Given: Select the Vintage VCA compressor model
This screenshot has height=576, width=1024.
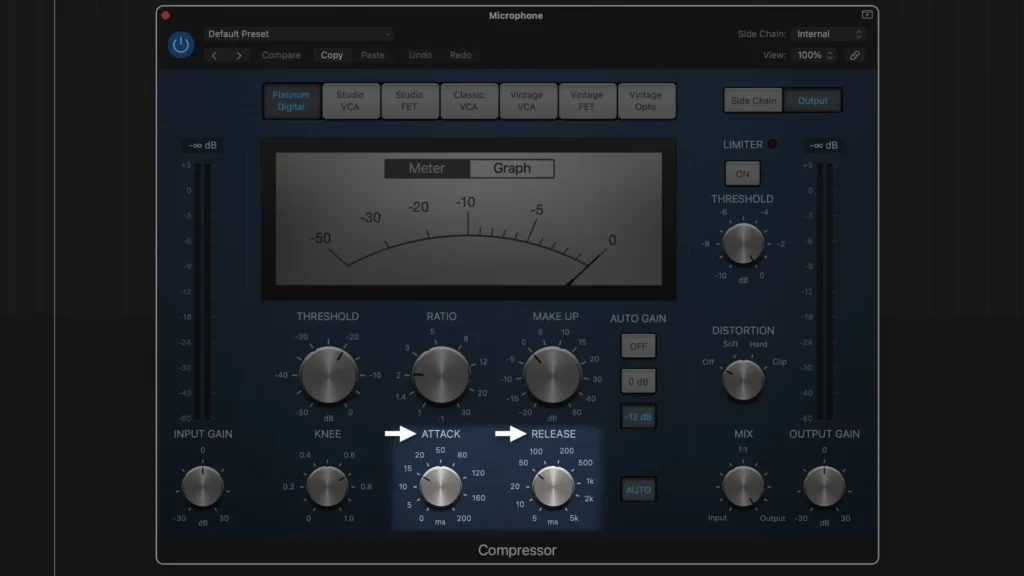Looking at the screenshot, I should click(528, 101).
